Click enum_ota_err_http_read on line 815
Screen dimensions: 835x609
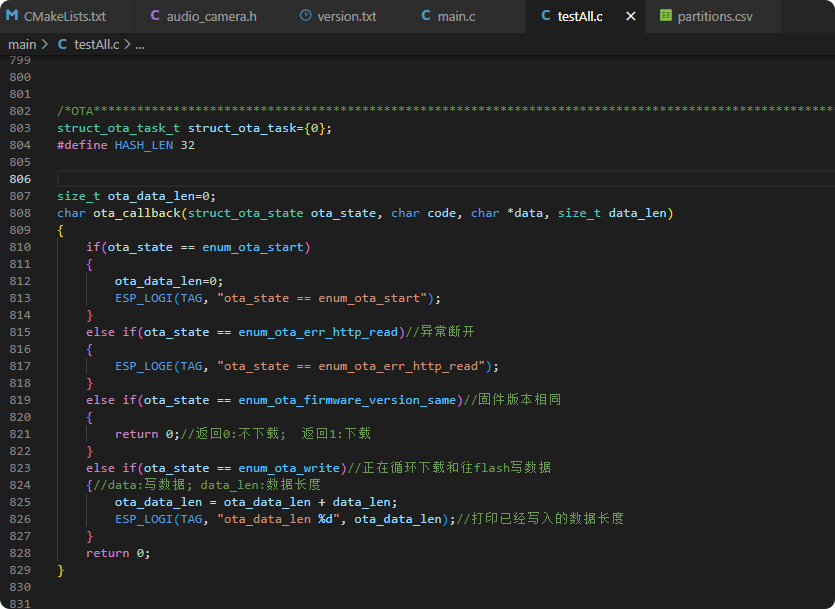point(318,332)
